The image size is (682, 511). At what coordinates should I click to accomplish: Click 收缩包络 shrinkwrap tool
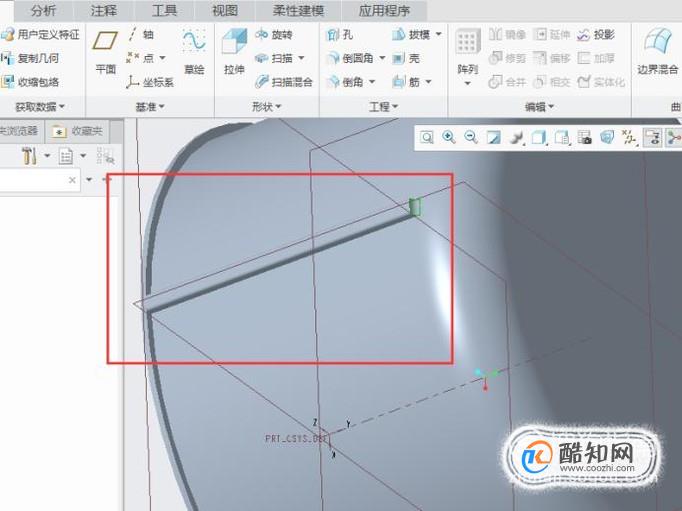30,81
